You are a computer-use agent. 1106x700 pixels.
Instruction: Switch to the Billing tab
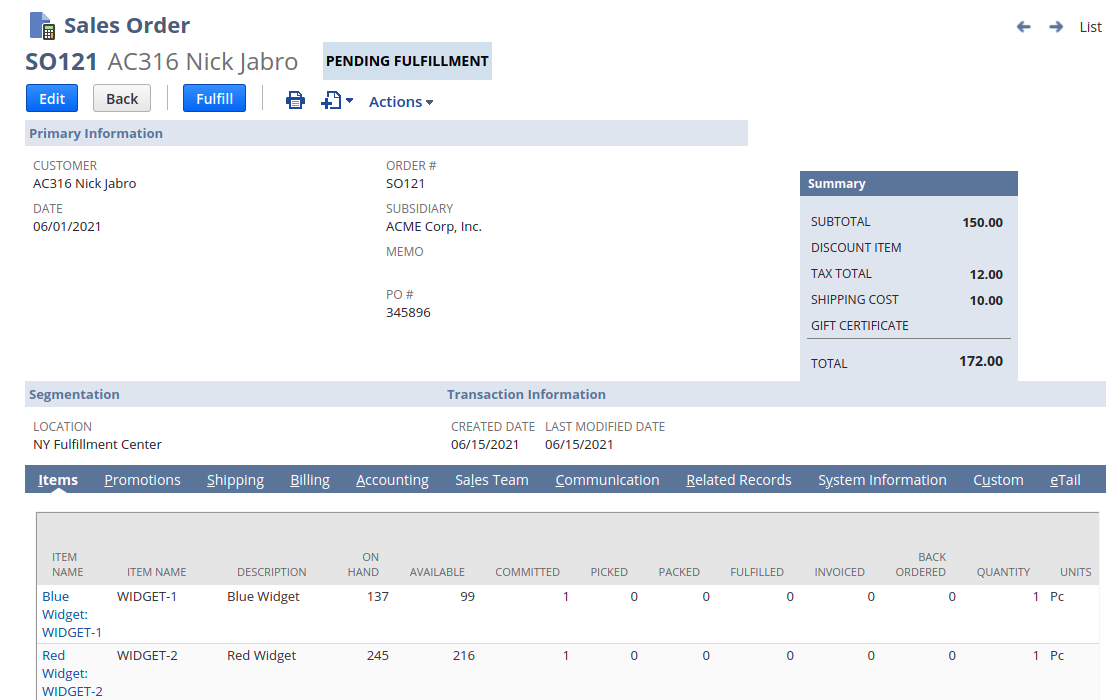pos(310,480)
